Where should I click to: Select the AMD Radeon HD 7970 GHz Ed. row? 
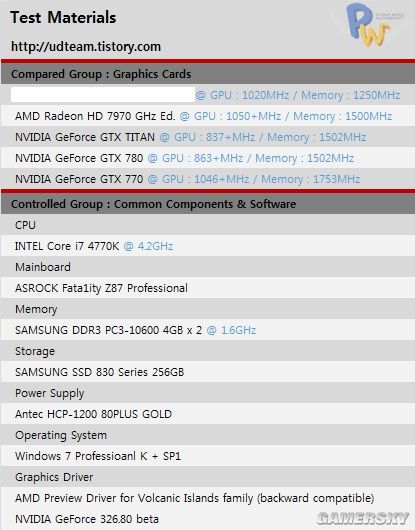(x=208, y=116)
